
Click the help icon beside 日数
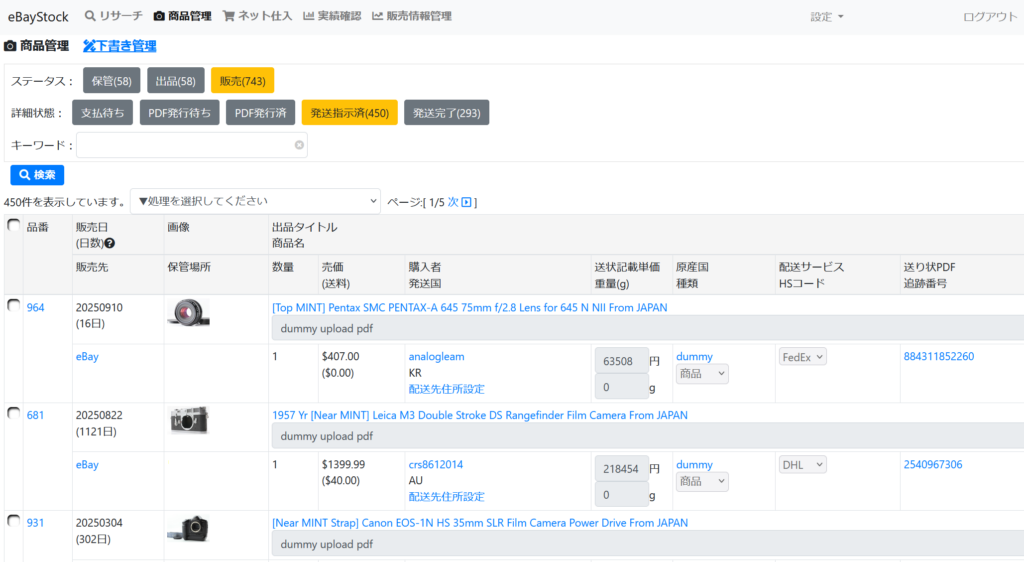pyautogui.click(x=110, y=243)
